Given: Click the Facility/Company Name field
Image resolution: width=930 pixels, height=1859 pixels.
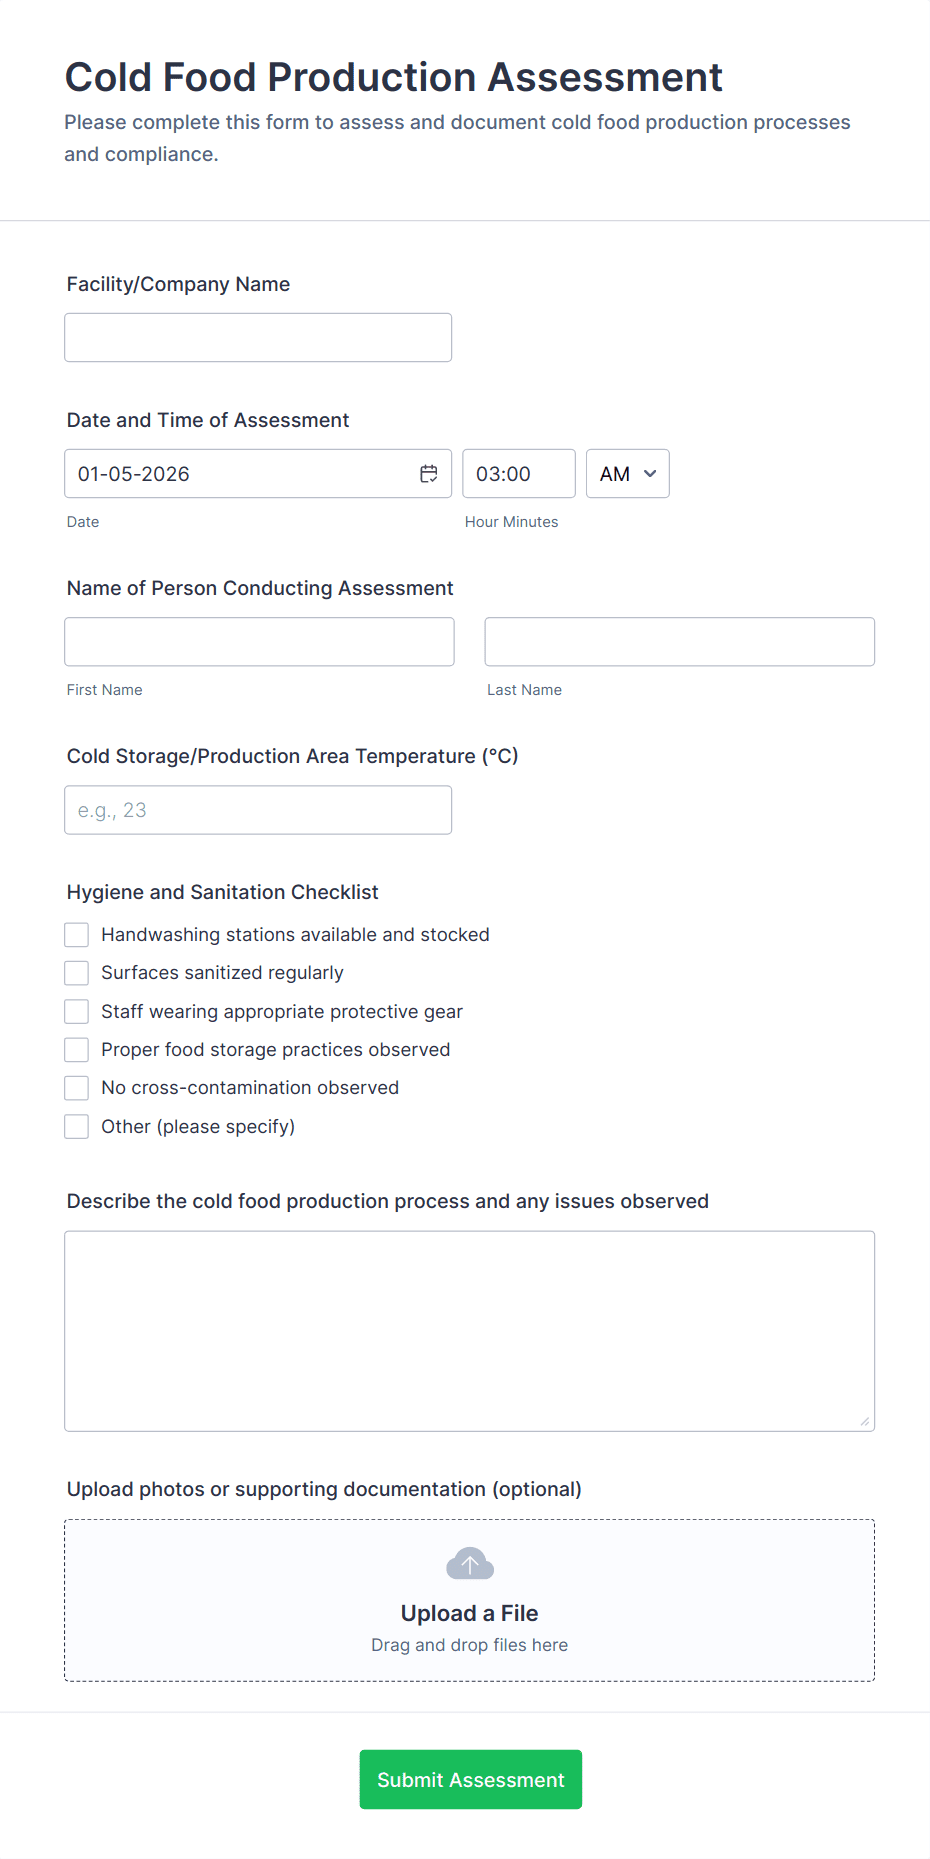Looking at the screenshot, I should [257, 337].
